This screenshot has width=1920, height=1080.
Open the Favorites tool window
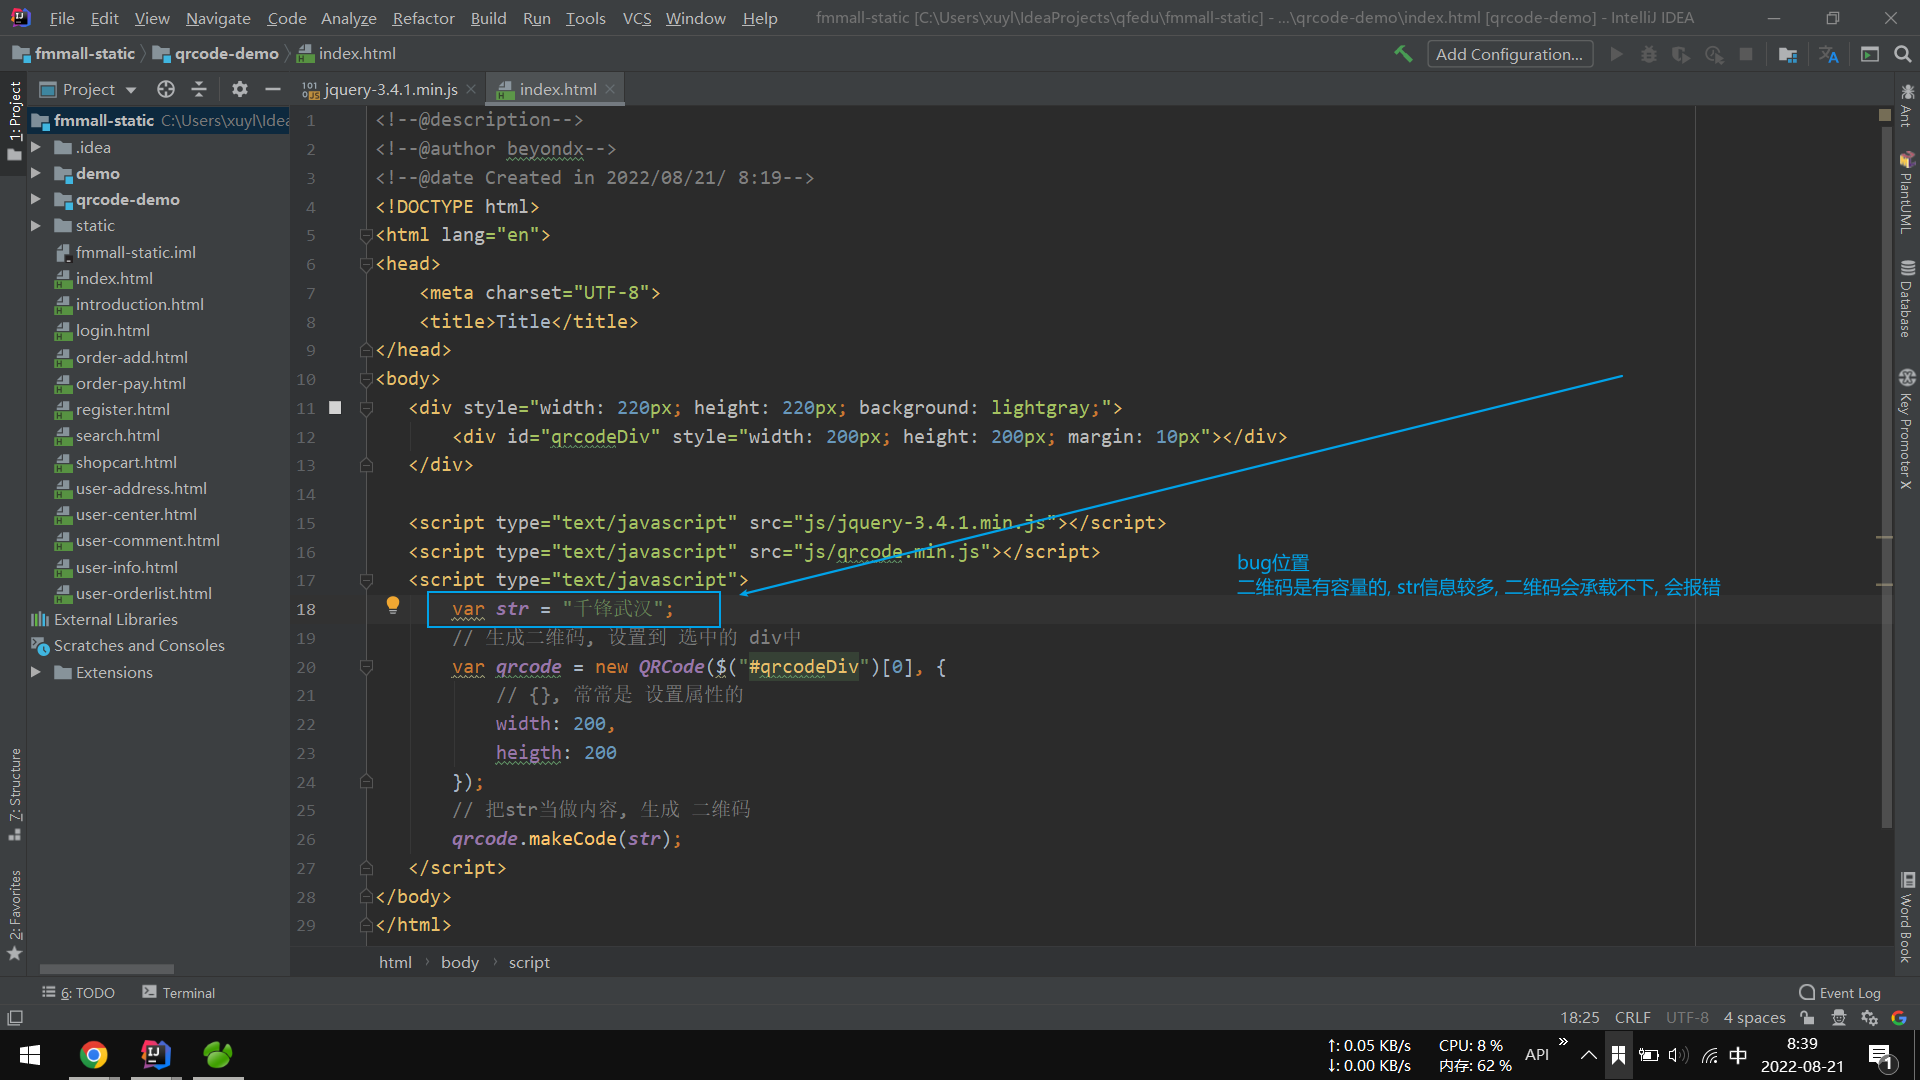[x=15, y=915]
